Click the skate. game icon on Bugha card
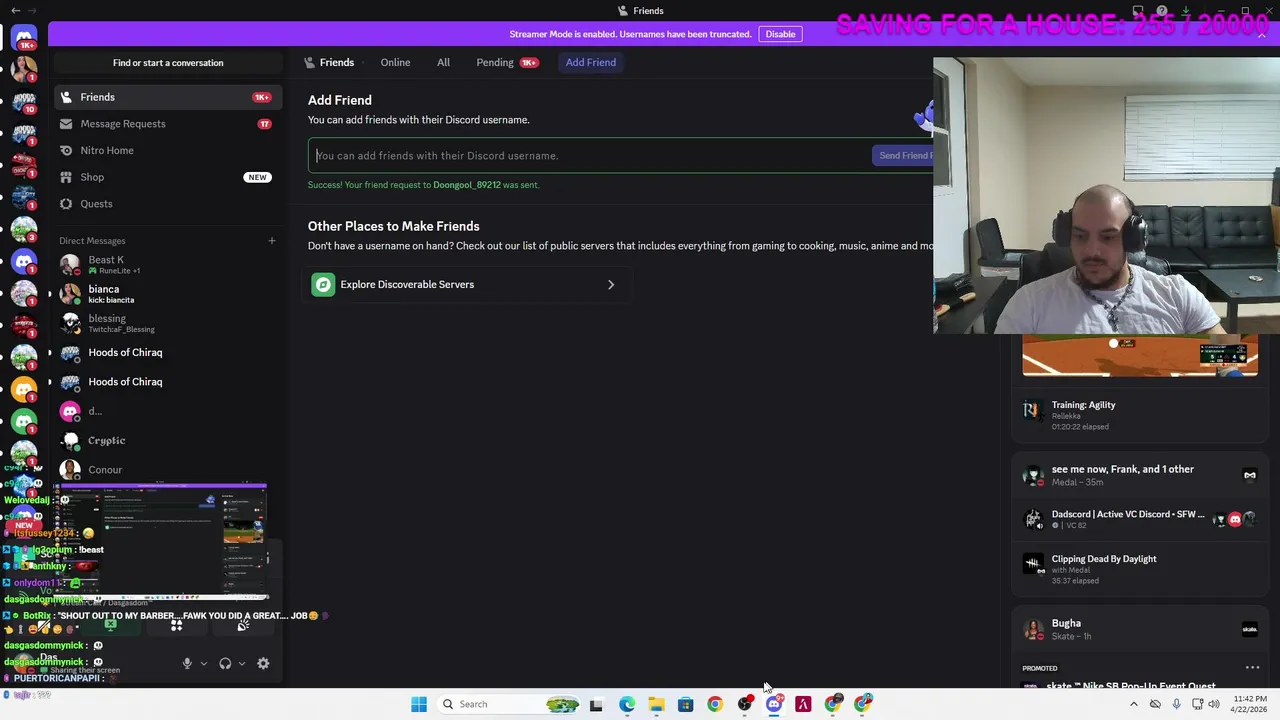 [x=1249, y=629]
